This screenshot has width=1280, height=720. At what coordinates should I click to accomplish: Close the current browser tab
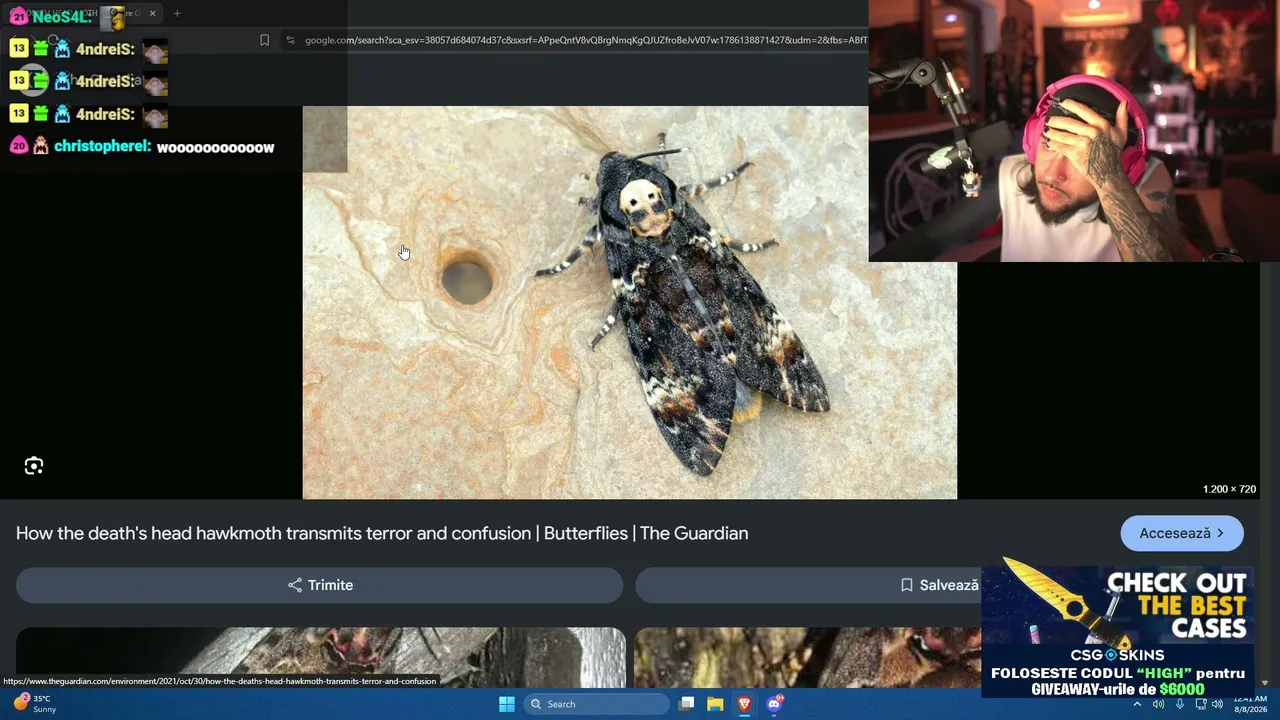click(152, 13)
